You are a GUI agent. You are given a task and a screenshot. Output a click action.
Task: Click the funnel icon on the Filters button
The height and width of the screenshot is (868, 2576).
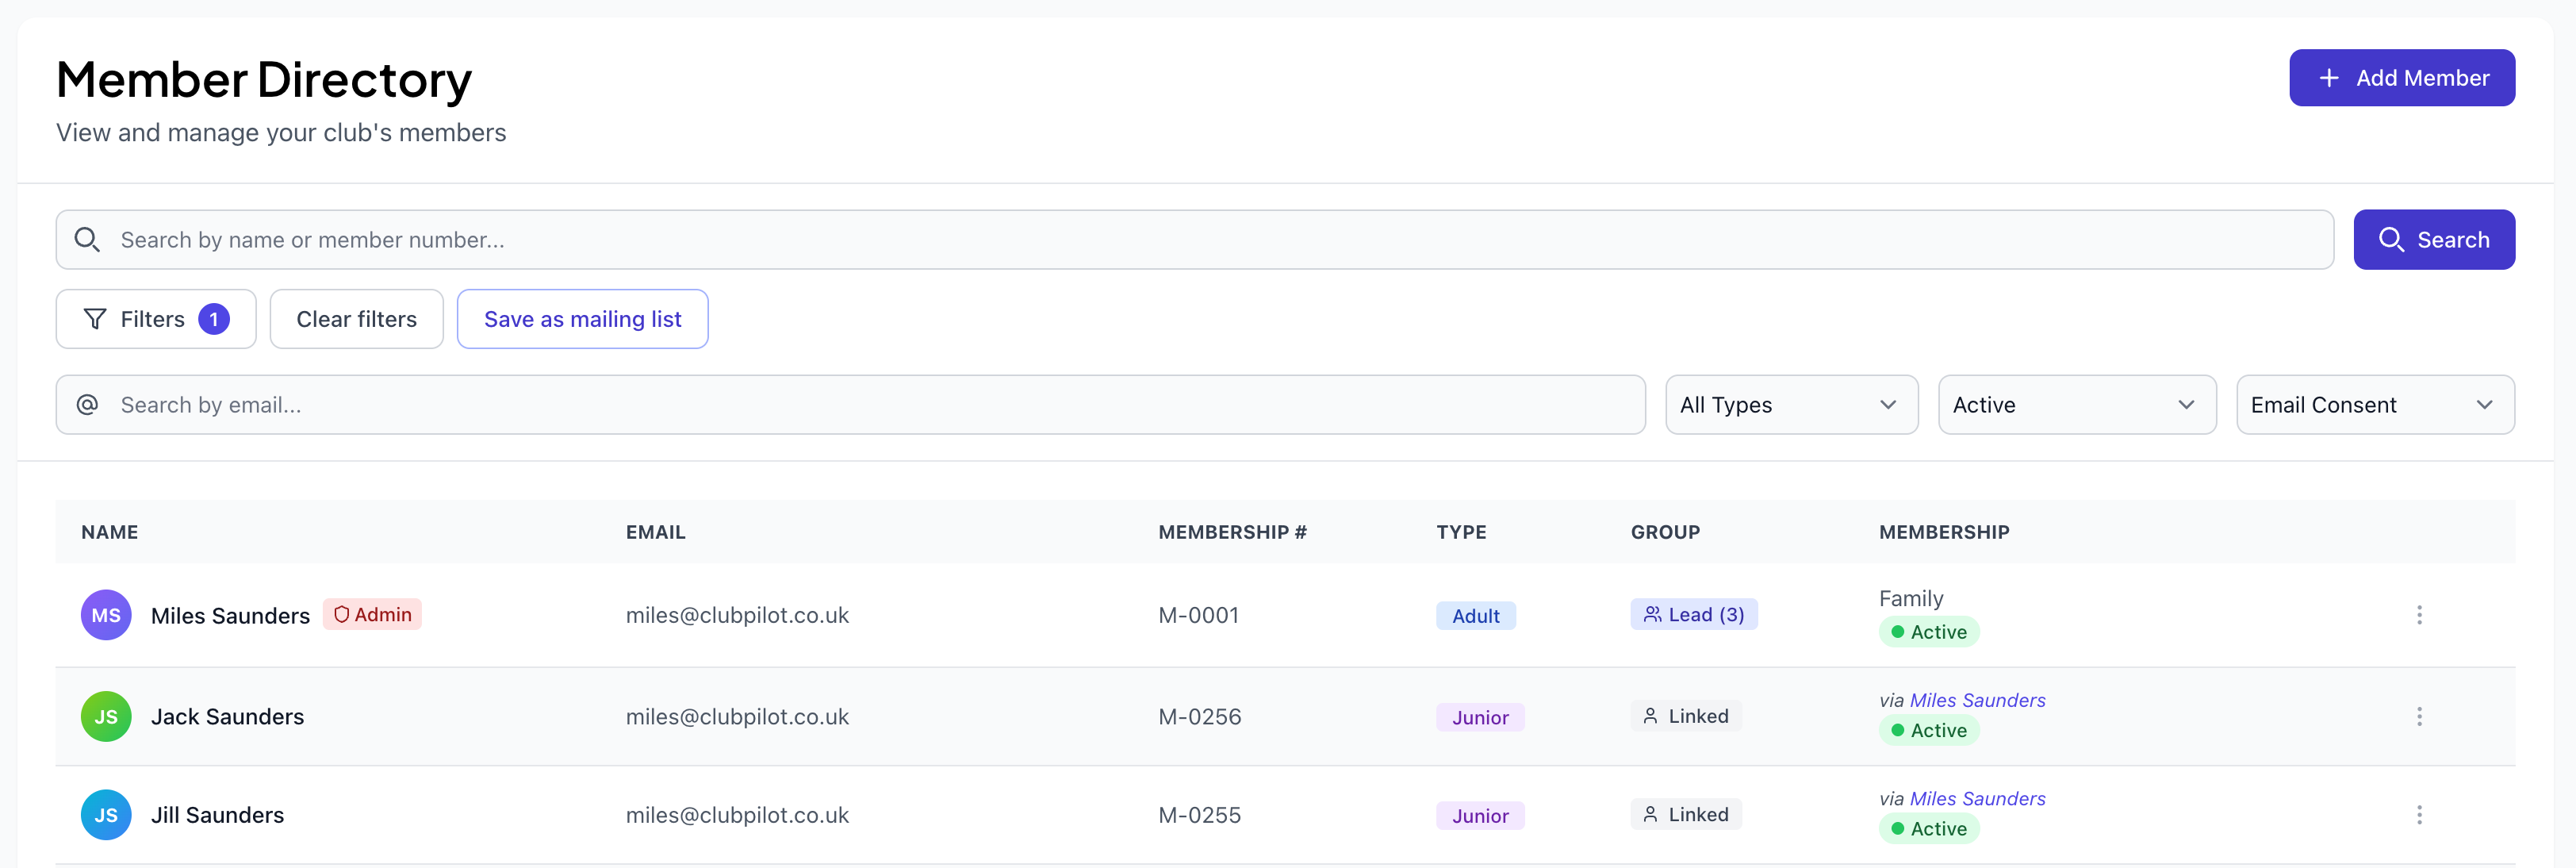coord(95,319)
